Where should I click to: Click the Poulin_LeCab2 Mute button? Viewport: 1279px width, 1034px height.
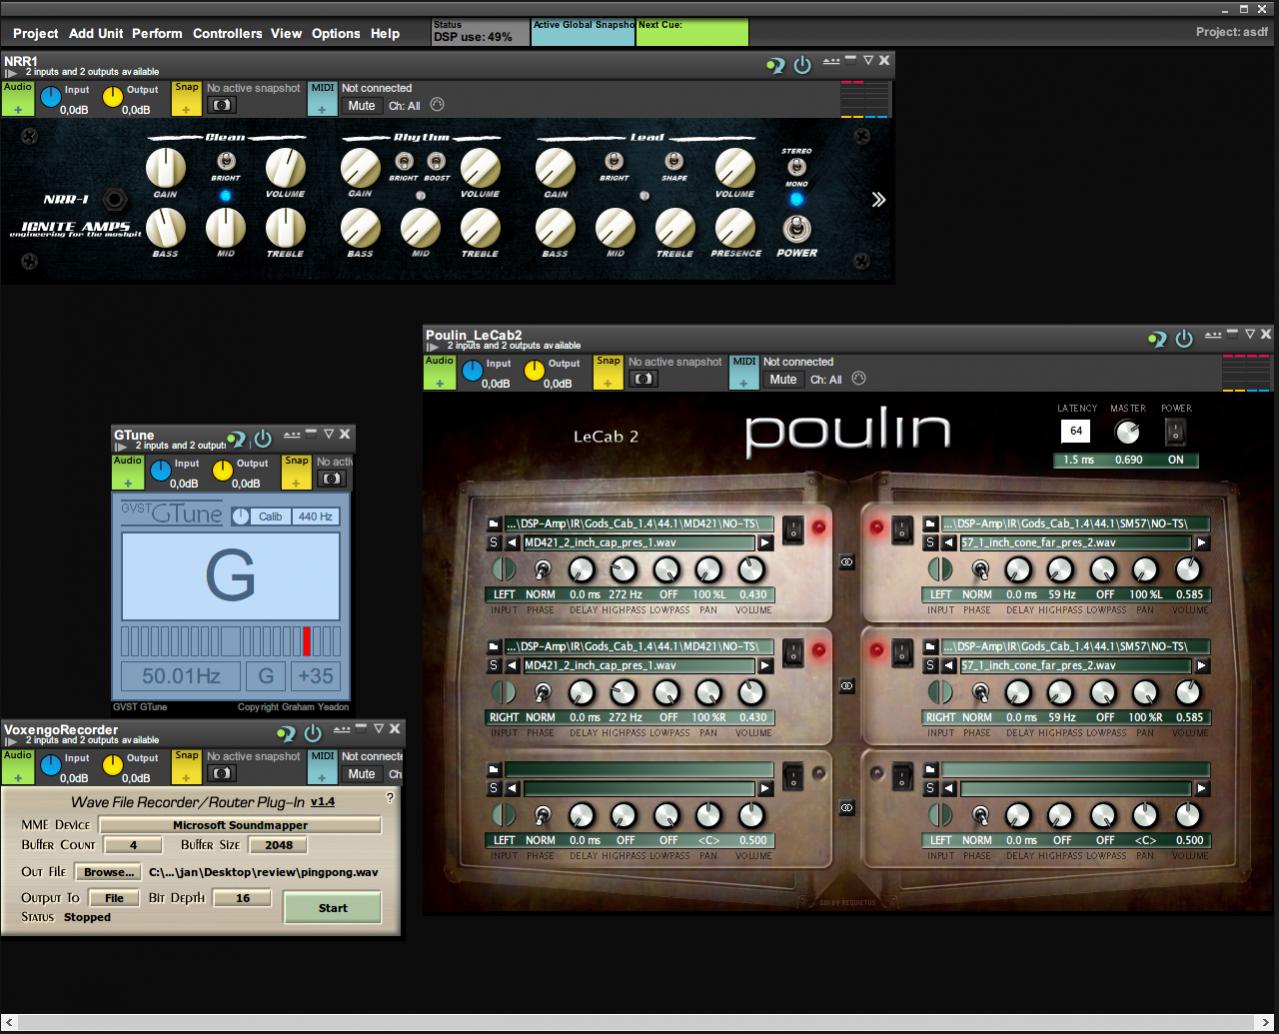coord(783,380)
